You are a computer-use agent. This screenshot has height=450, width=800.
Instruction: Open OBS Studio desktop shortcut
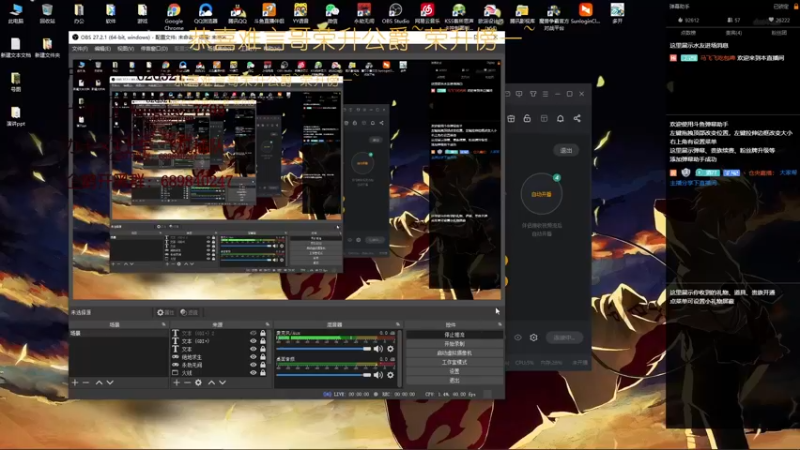(395, 14)
